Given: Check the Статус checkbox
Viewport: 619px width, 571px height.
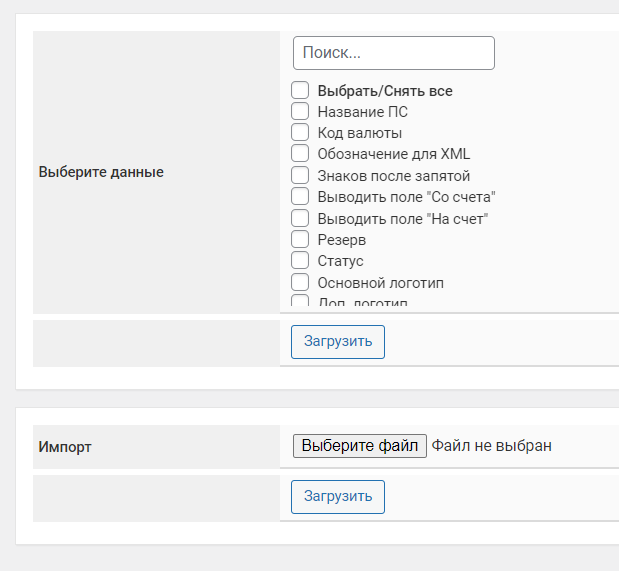Looking at the screenshot, I should tap(300, 261).
